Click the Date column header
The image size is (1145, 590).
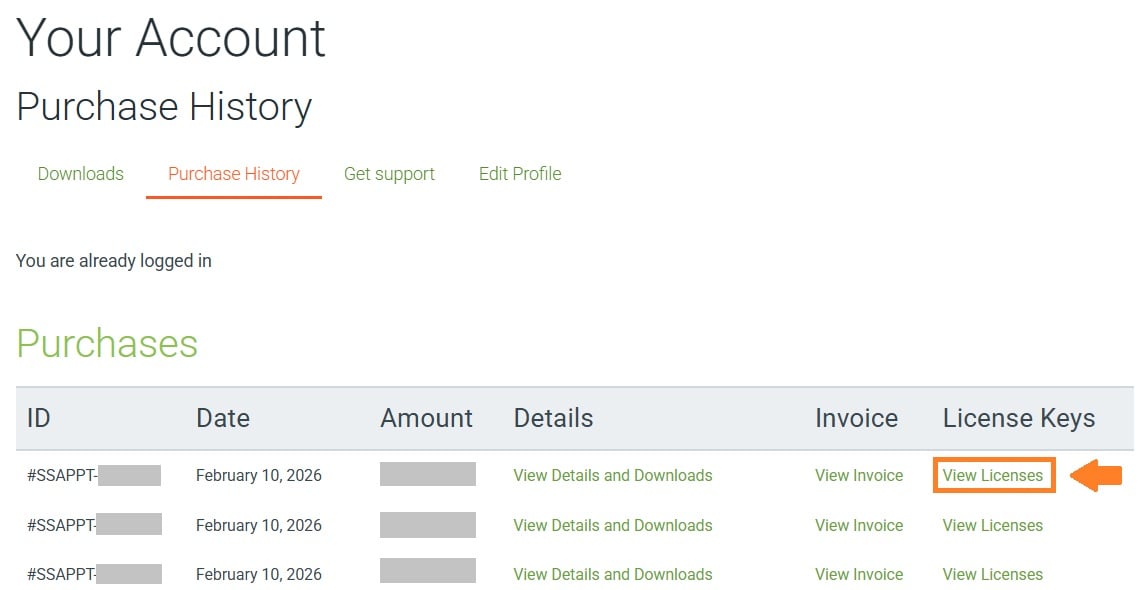tap(223, 418)
